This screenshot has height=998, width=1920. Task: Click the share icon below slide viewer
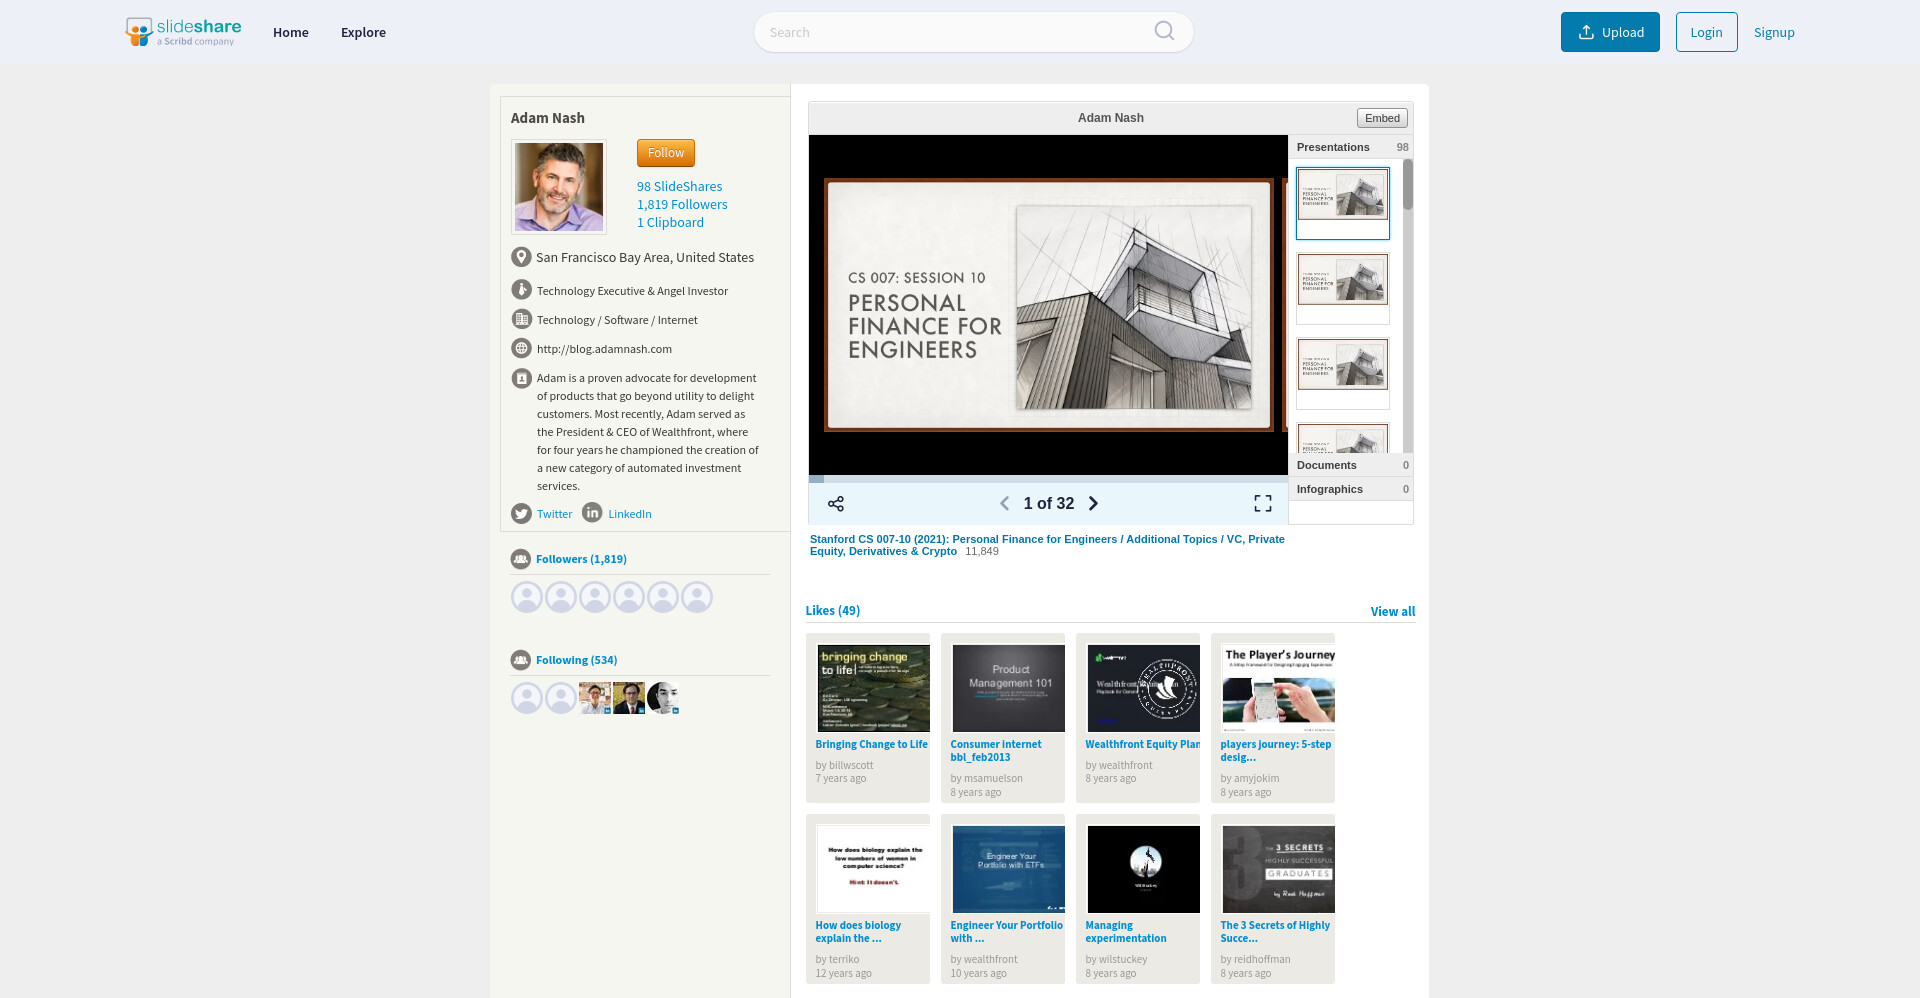(836, 504)
